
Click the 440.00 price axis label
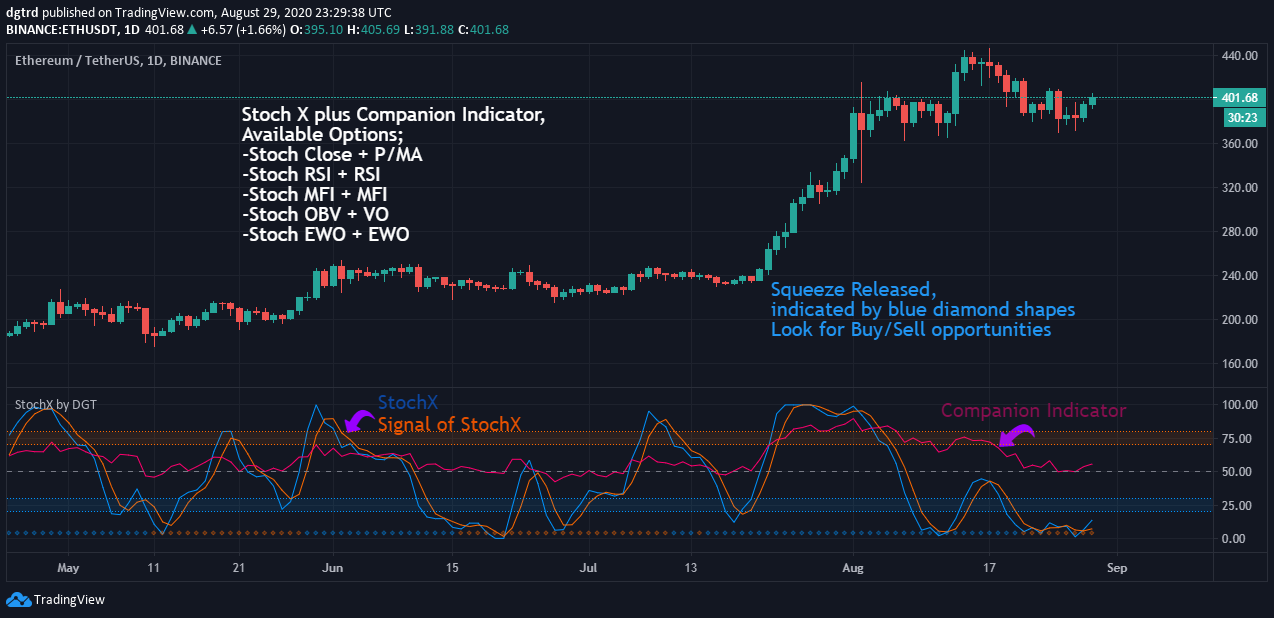1239,56
